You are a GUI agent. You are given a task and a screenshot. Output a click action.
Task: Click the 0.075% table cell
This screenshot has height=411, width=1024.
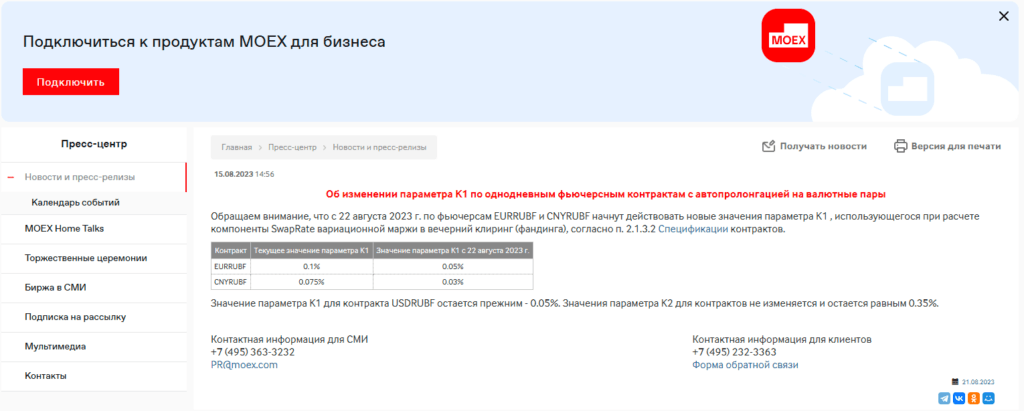pyautogui.click(x=312, y=282)
